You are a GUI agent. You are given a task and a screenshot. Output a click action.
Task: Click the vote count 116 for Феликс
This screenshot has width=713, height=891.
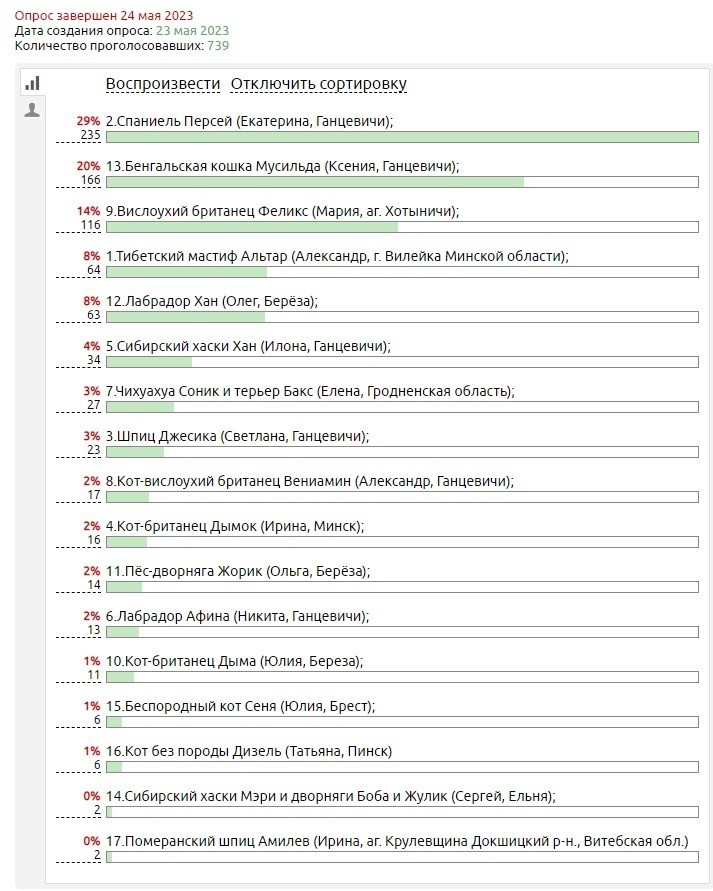point(90,225)
